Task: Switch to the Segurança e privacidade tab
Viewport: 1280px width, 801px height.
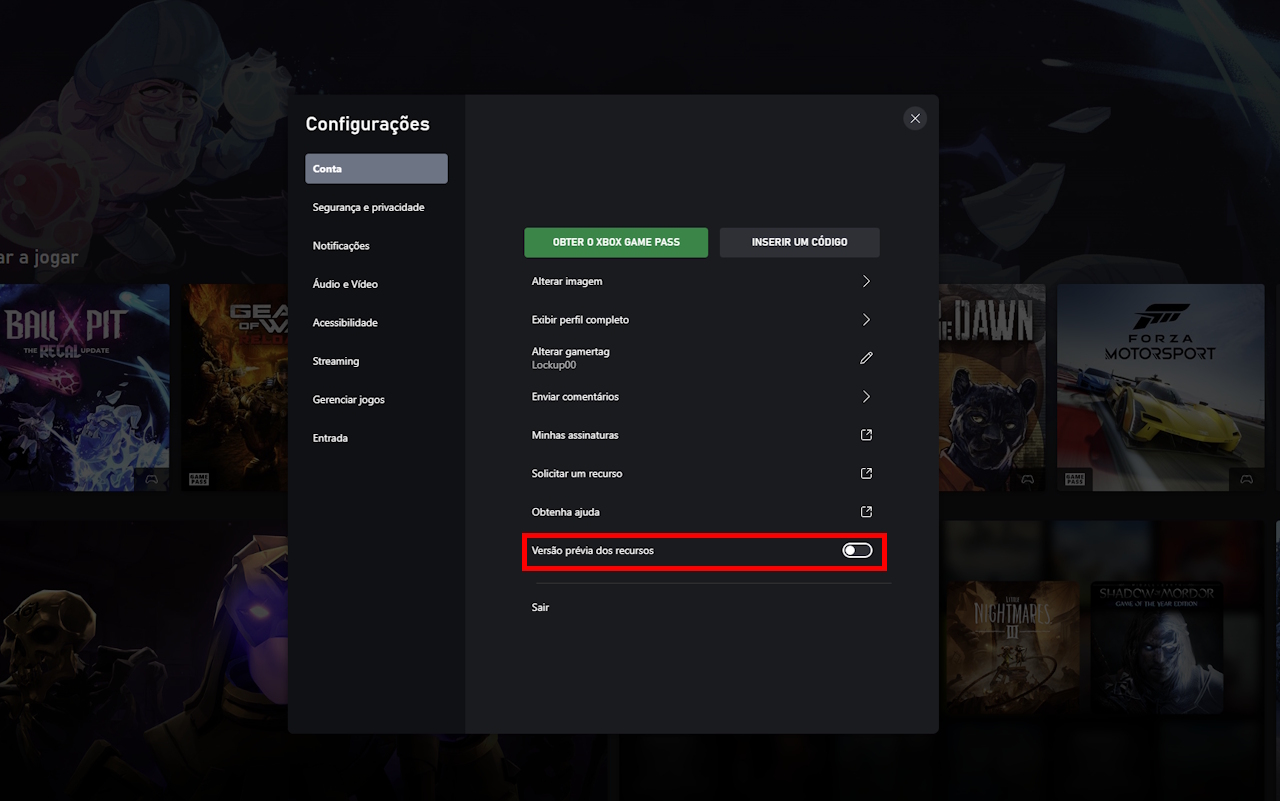Action: pyautogui.click(x=369, y=206)
